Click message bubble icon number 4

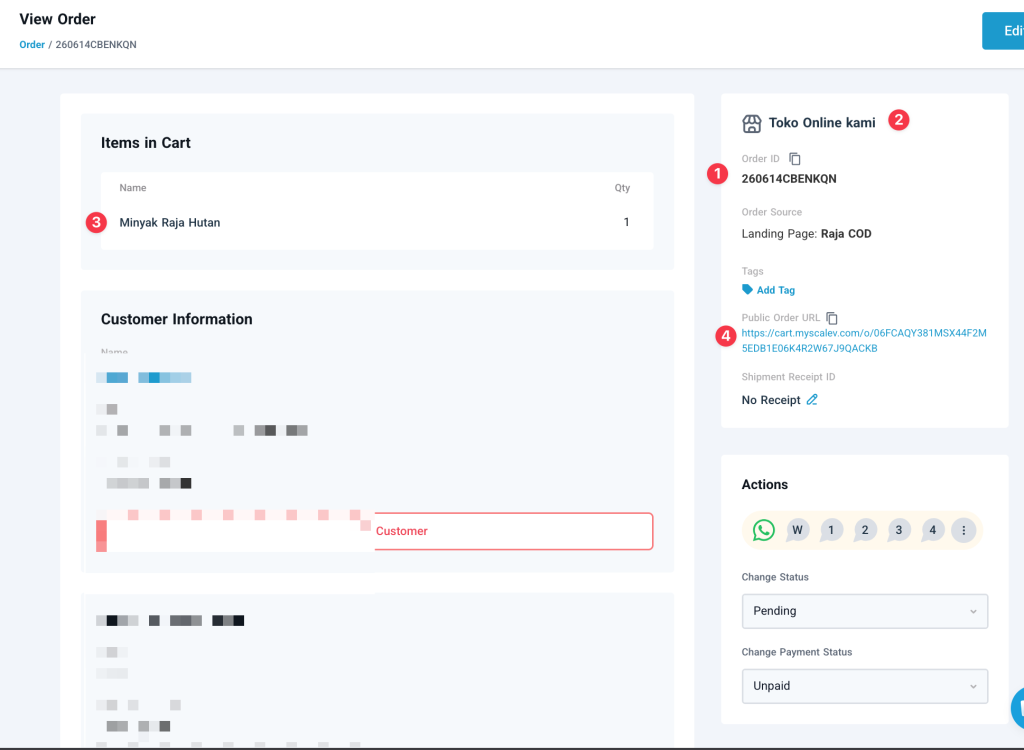coord(933,530)
